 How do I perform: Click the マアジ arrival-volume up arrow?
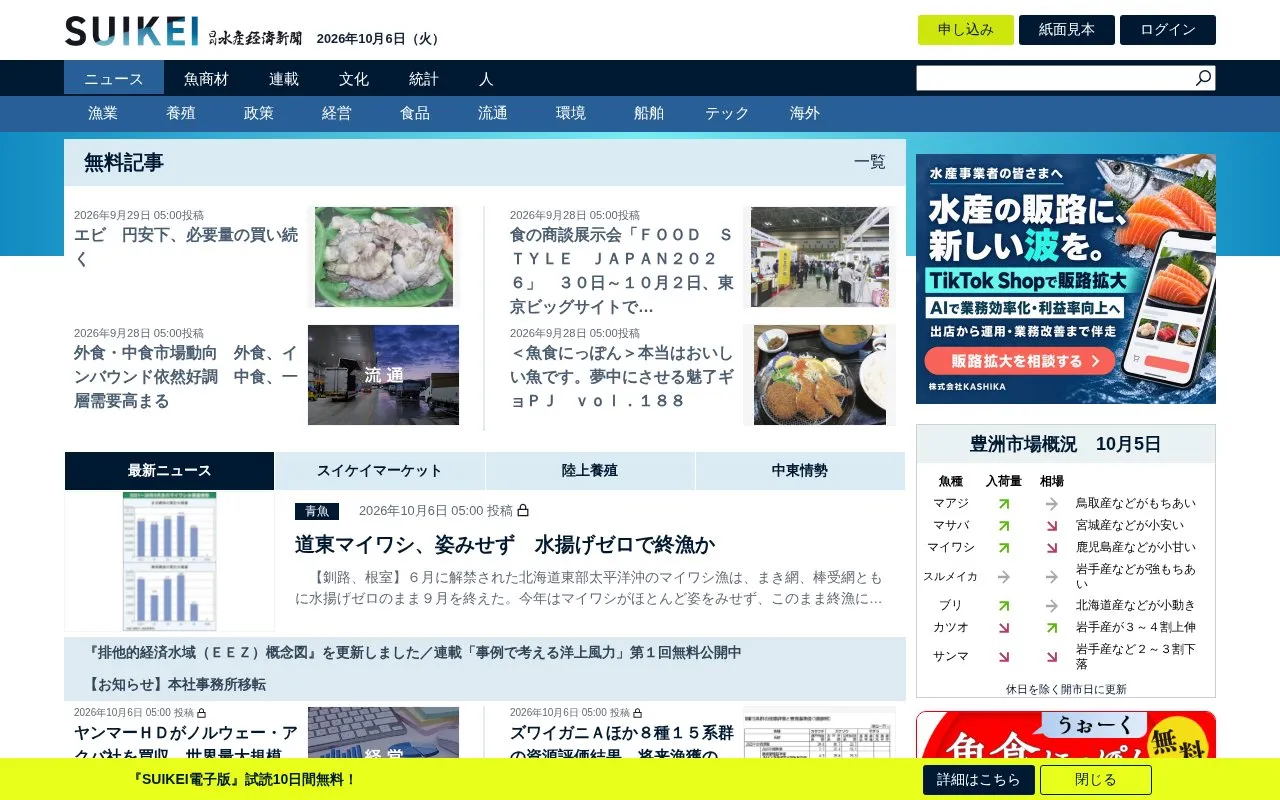1004,504
